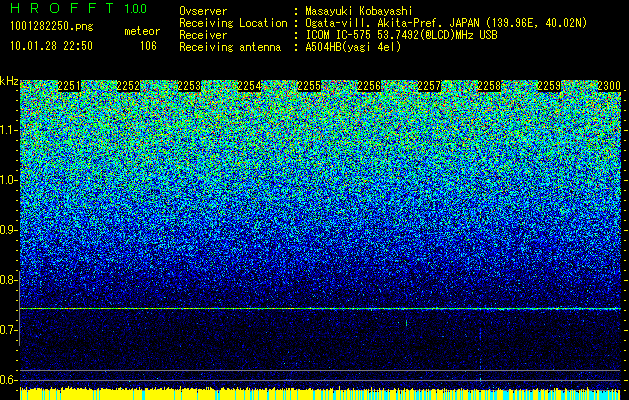The height and width of the screenshot is (400, 629).
Task: Click the 2253 time marker
Action: click(189, 86)
